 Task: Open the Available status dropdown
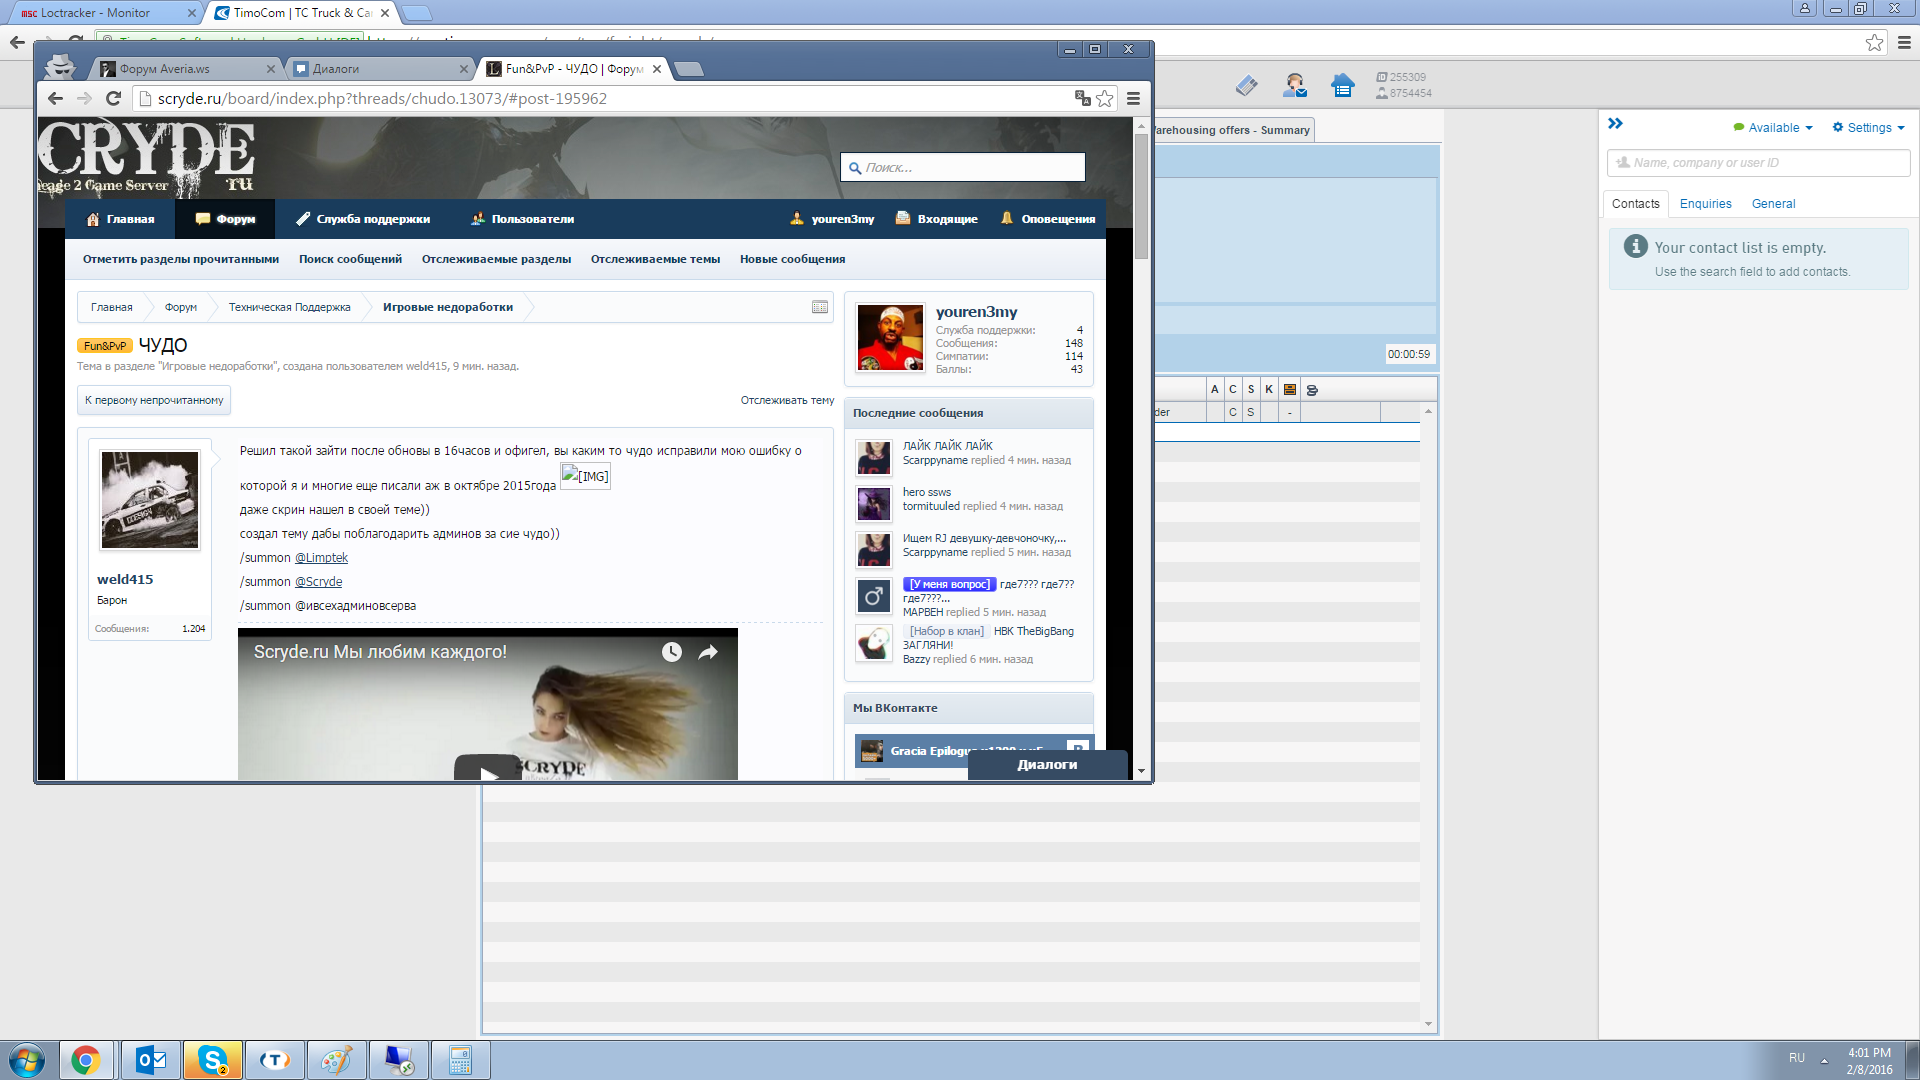pos(1773,128)
